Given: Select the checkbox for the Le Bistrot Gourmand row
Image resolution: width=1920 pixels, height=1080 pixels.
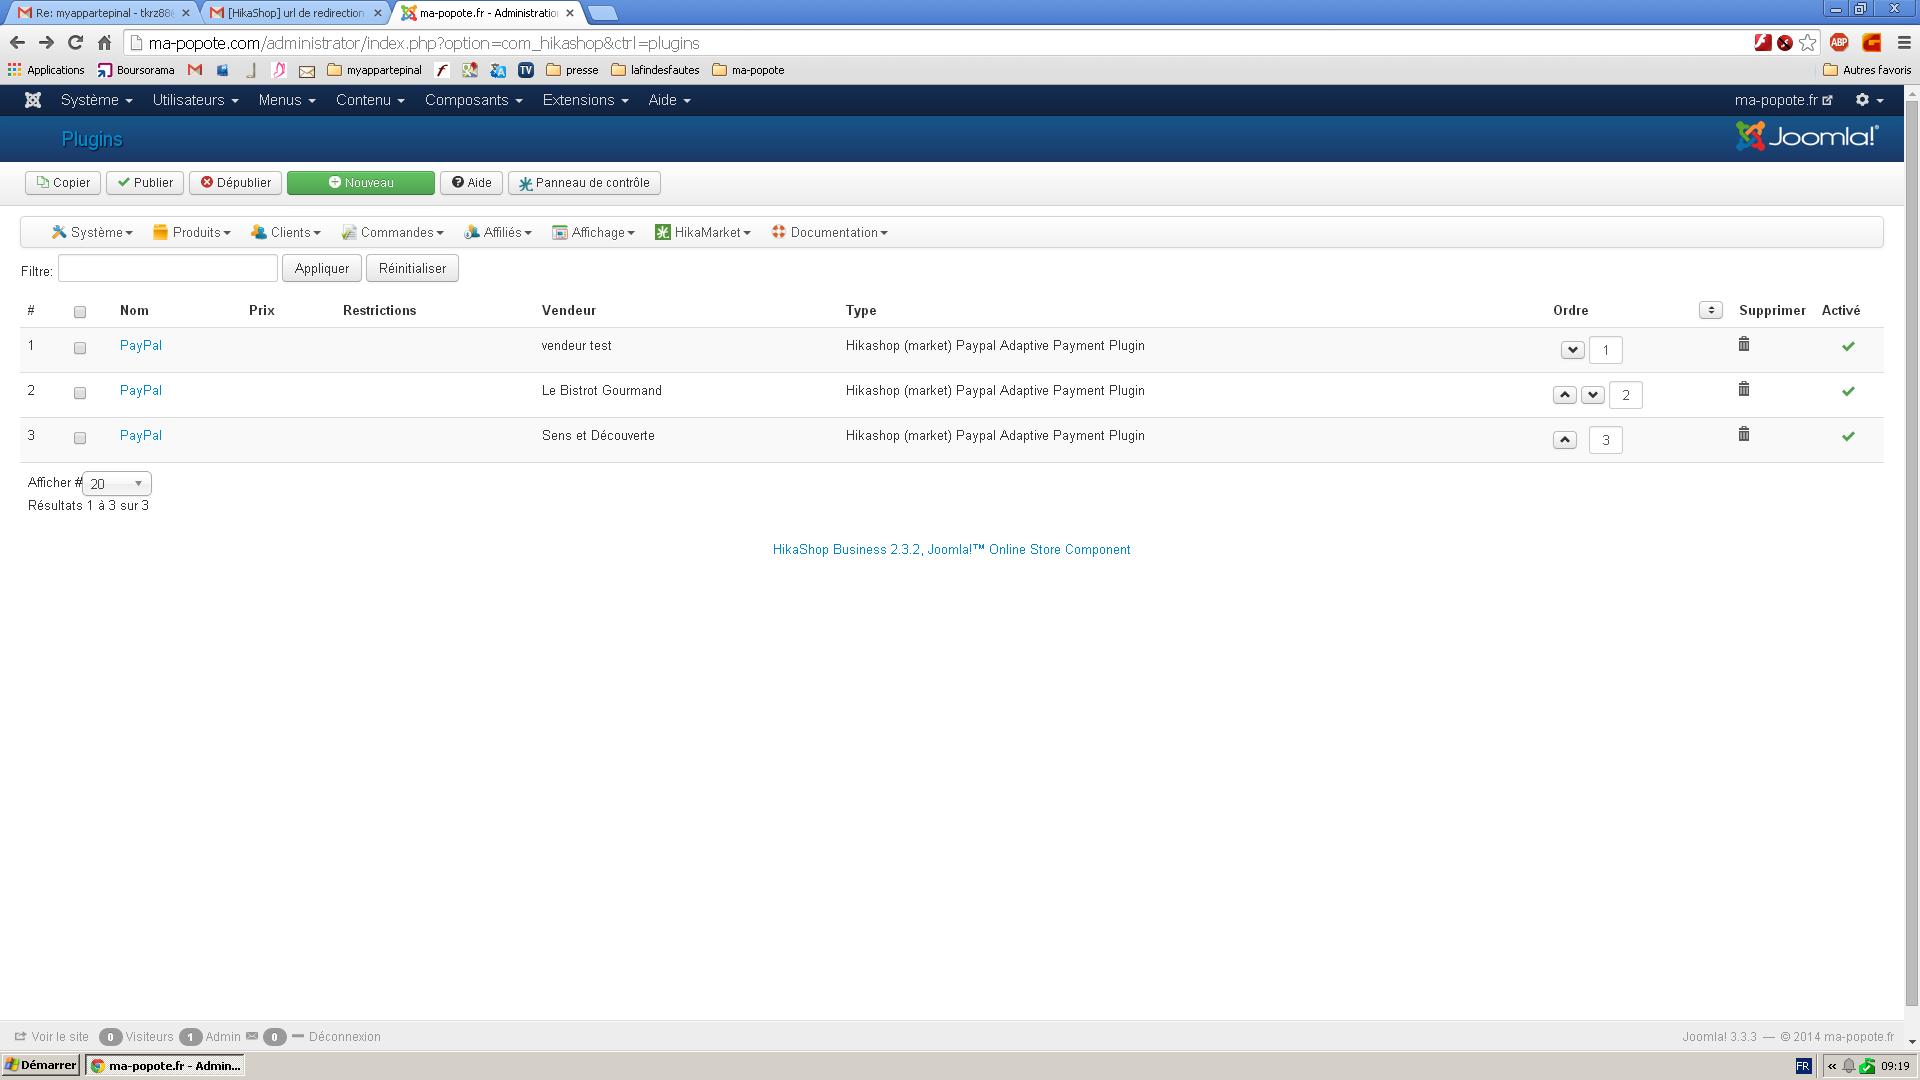Looking at the screenshot, I should coord(80,393).
